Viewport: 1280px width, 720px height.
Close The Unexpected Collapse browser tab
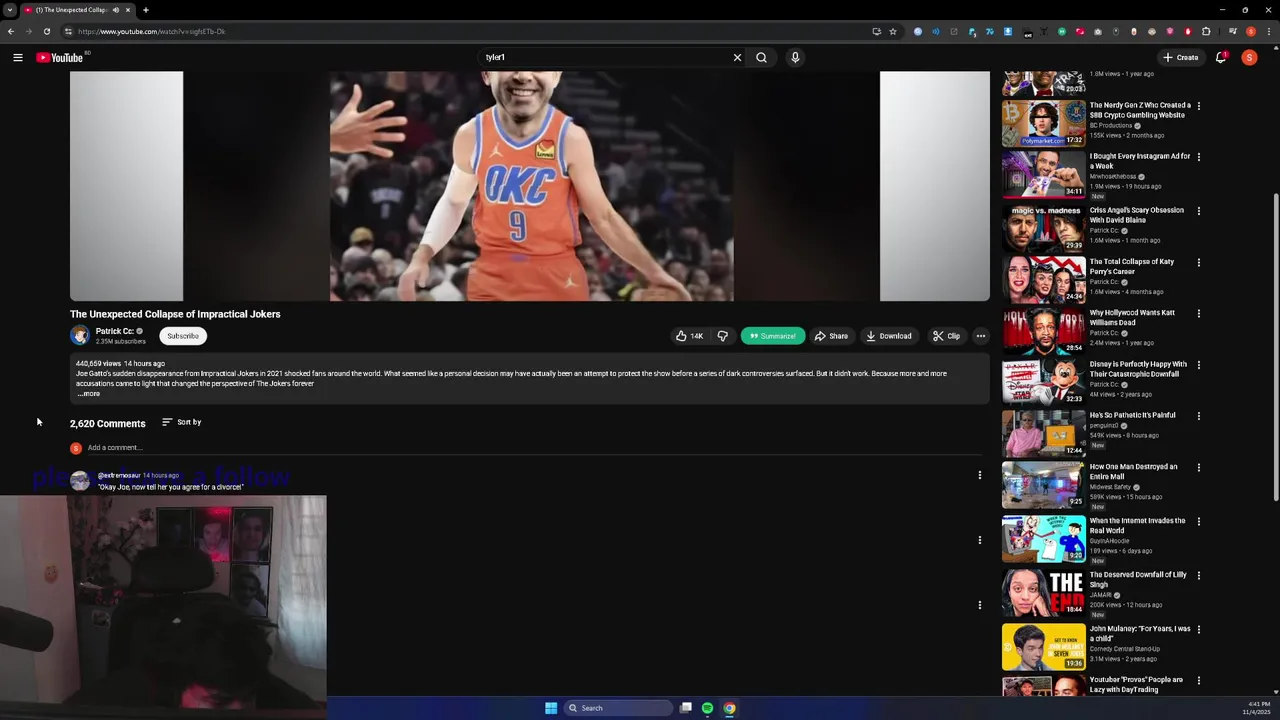coord(128,10)
